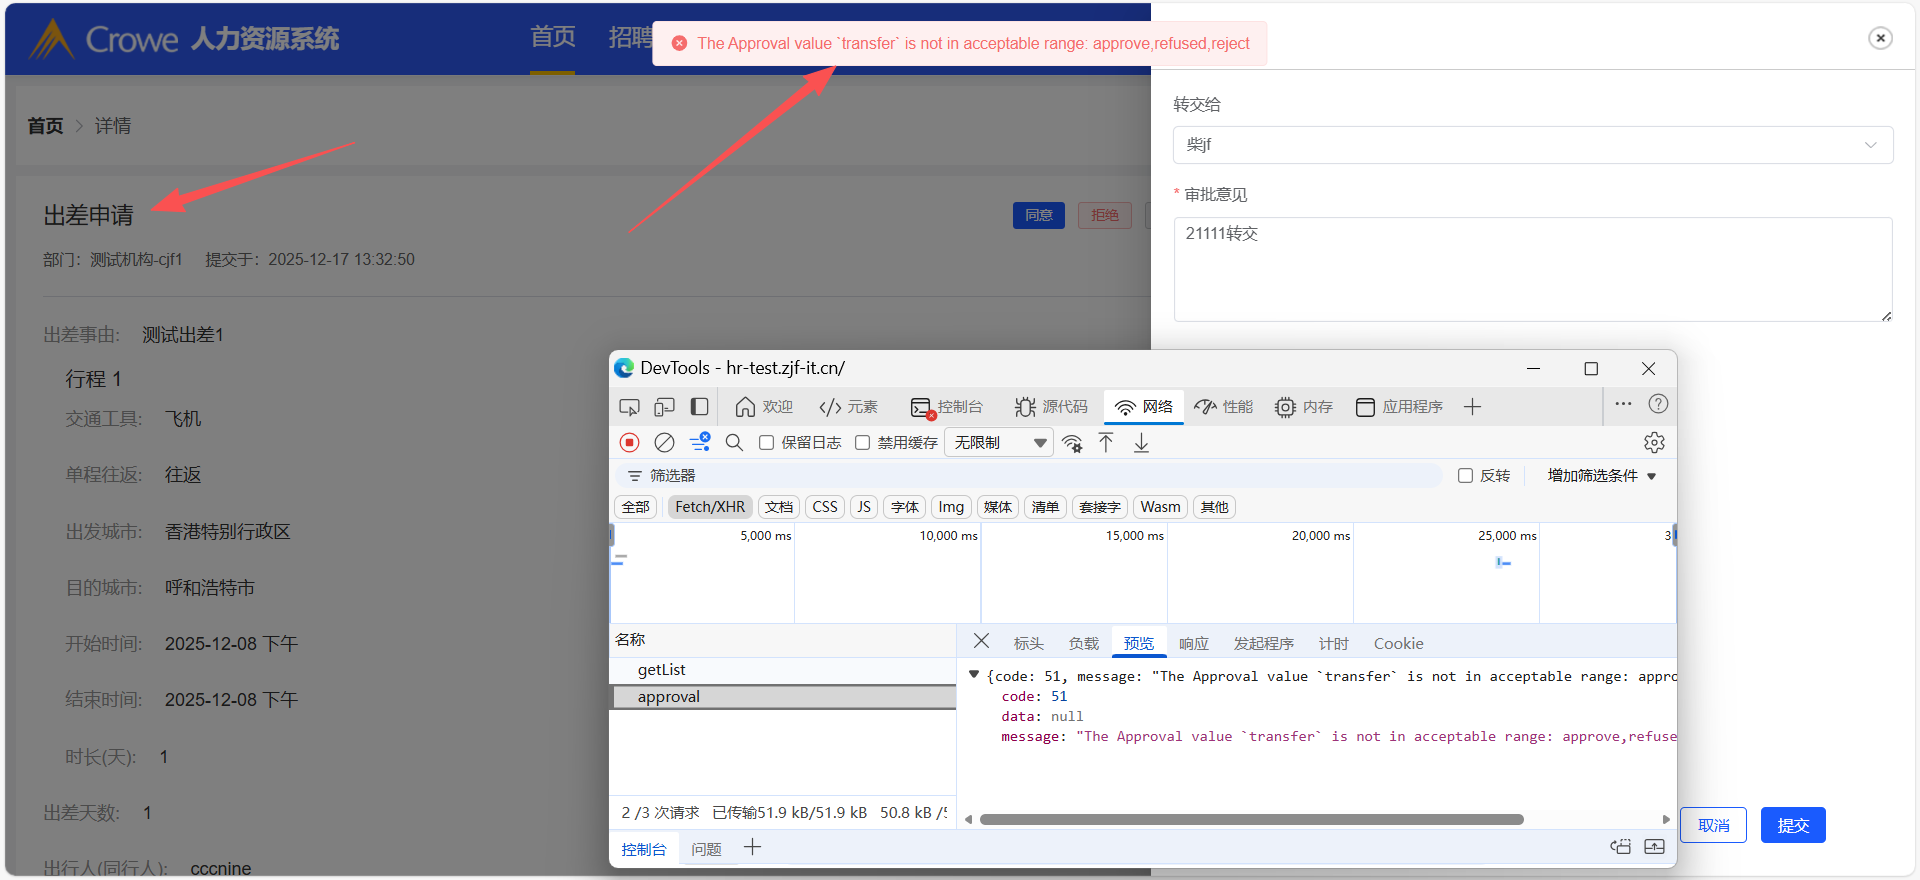Dismiss the error toast red icon

[679, 43]
